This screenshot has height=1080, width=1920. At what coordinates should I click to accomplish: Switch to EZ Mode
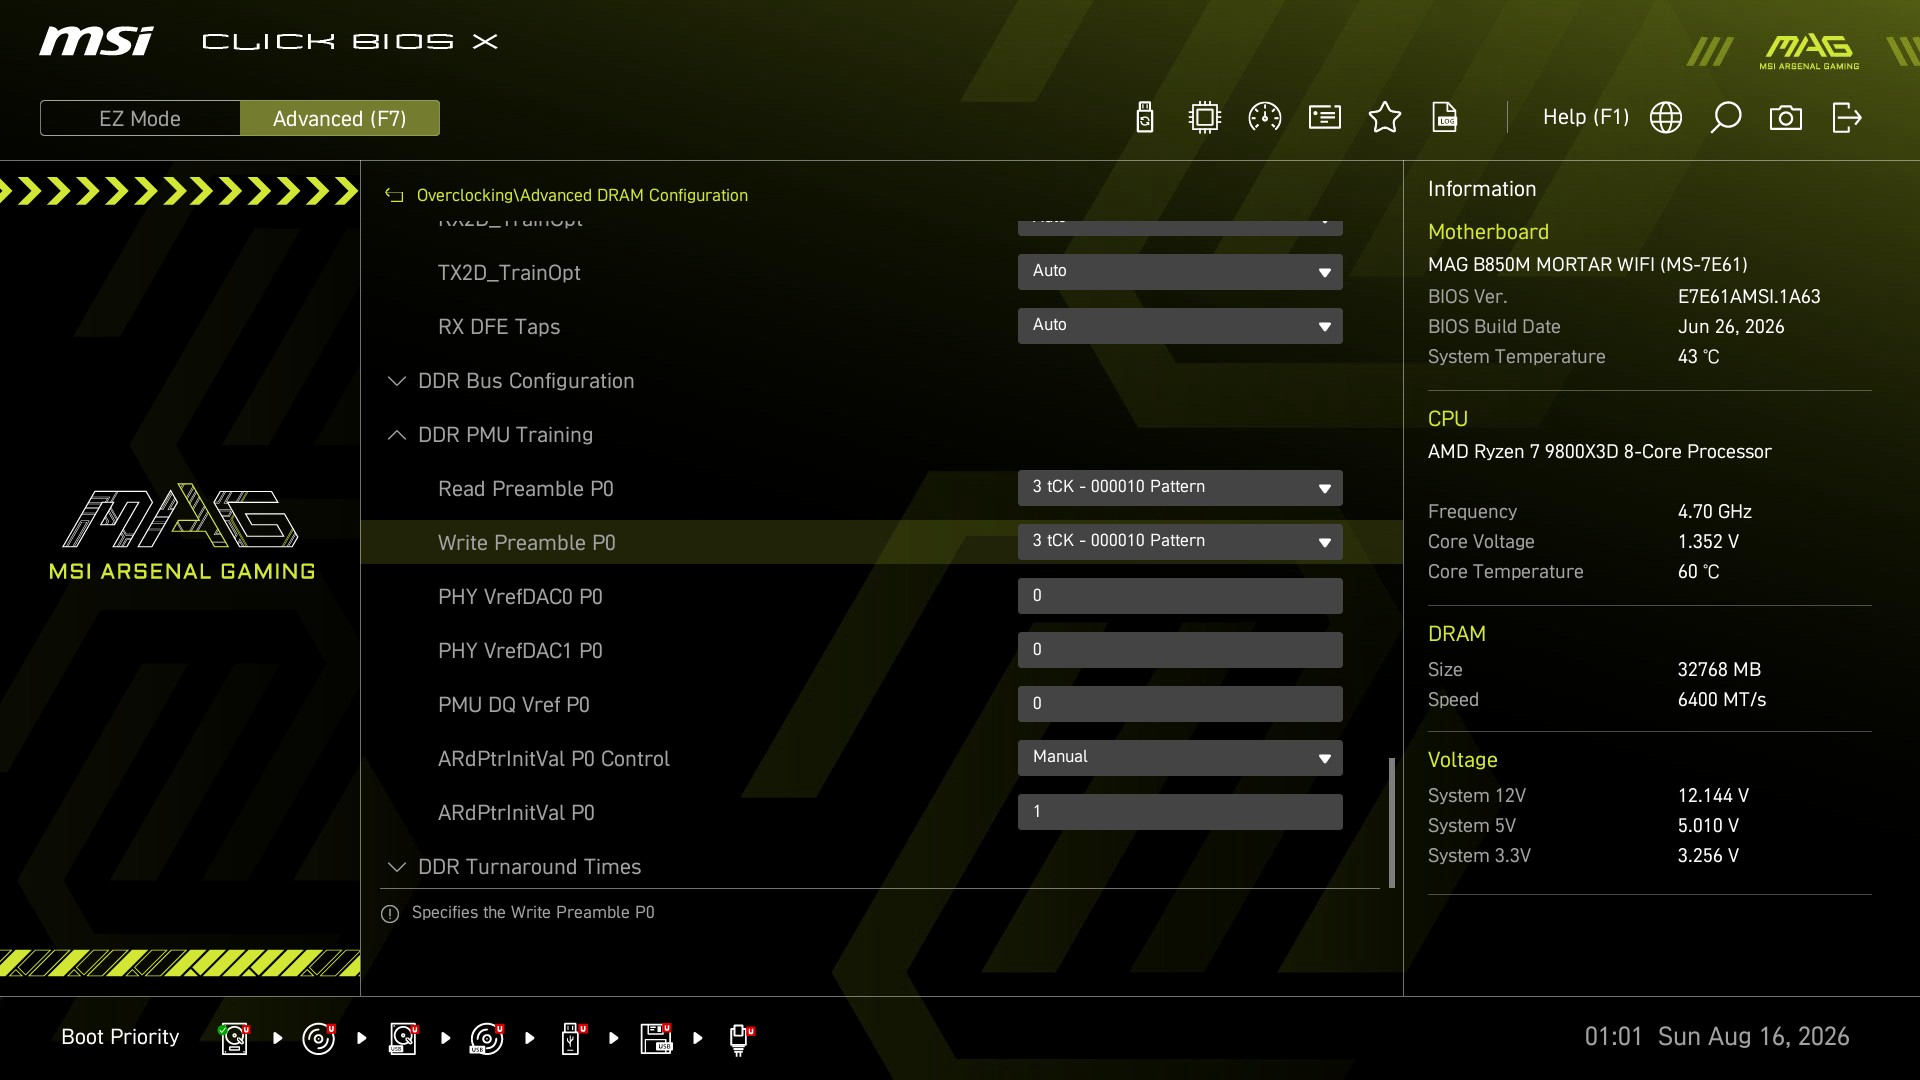pos(140,118)
